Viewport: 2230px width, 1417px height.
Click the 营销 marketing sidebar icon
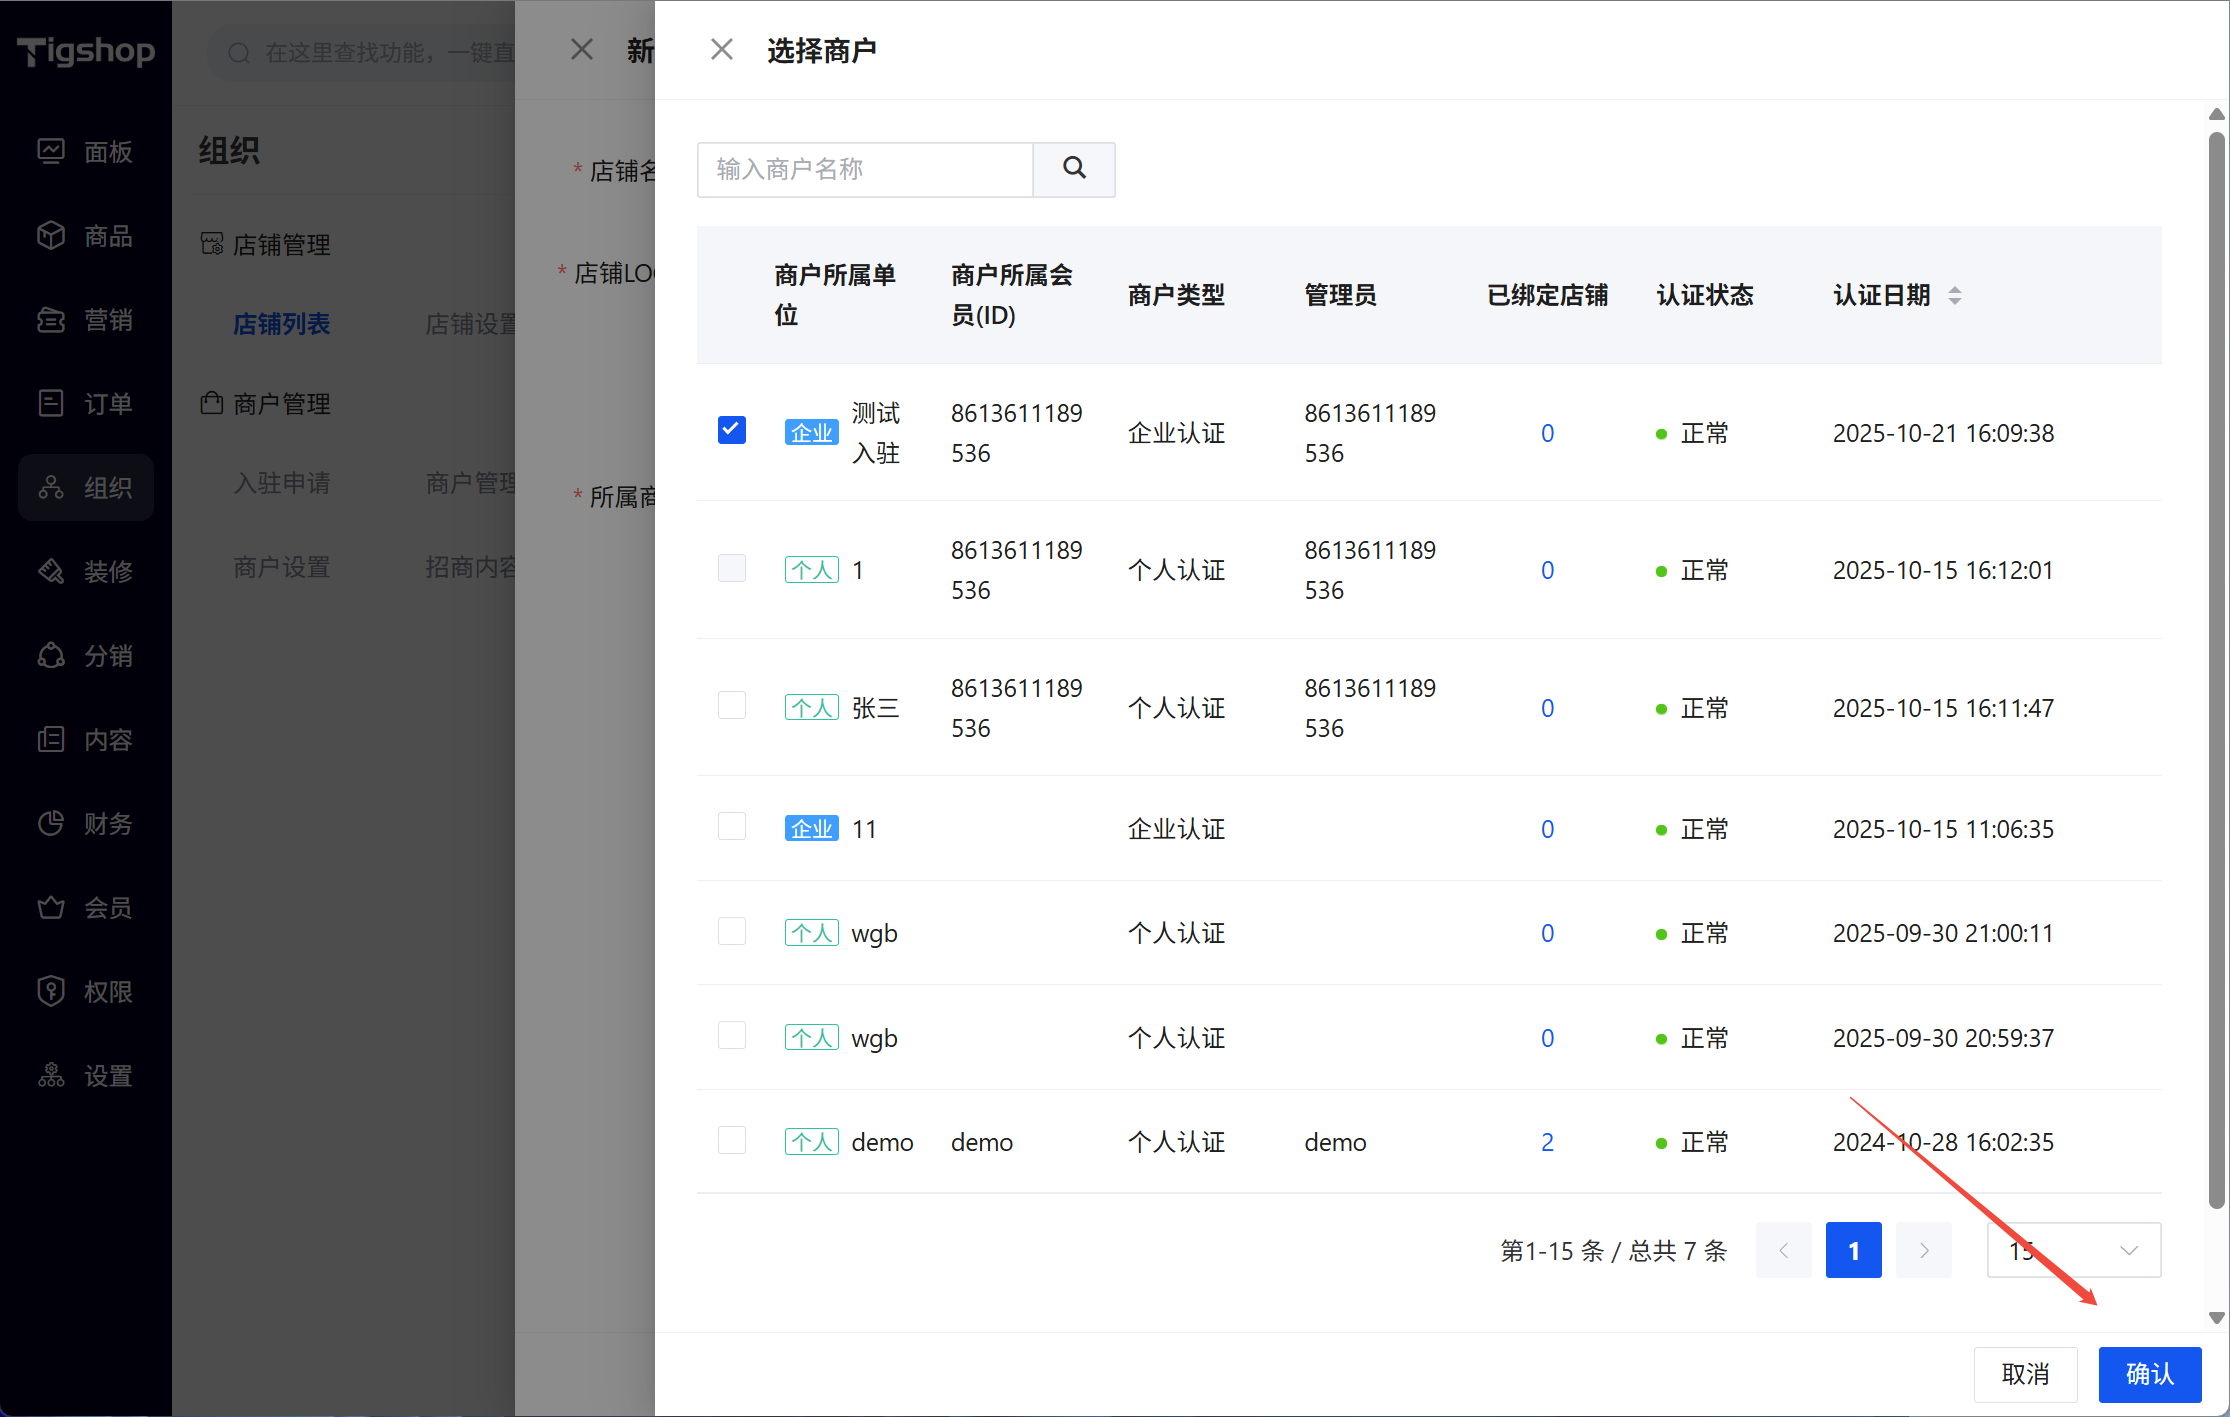coord(51,319)
